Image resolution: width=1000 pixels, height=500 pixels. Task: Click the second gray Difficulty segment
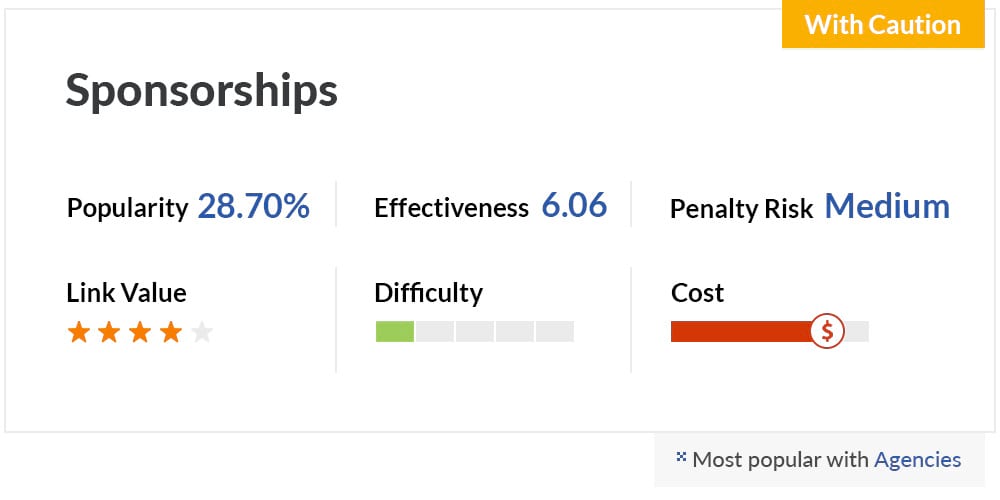click(x=474, y=332)
